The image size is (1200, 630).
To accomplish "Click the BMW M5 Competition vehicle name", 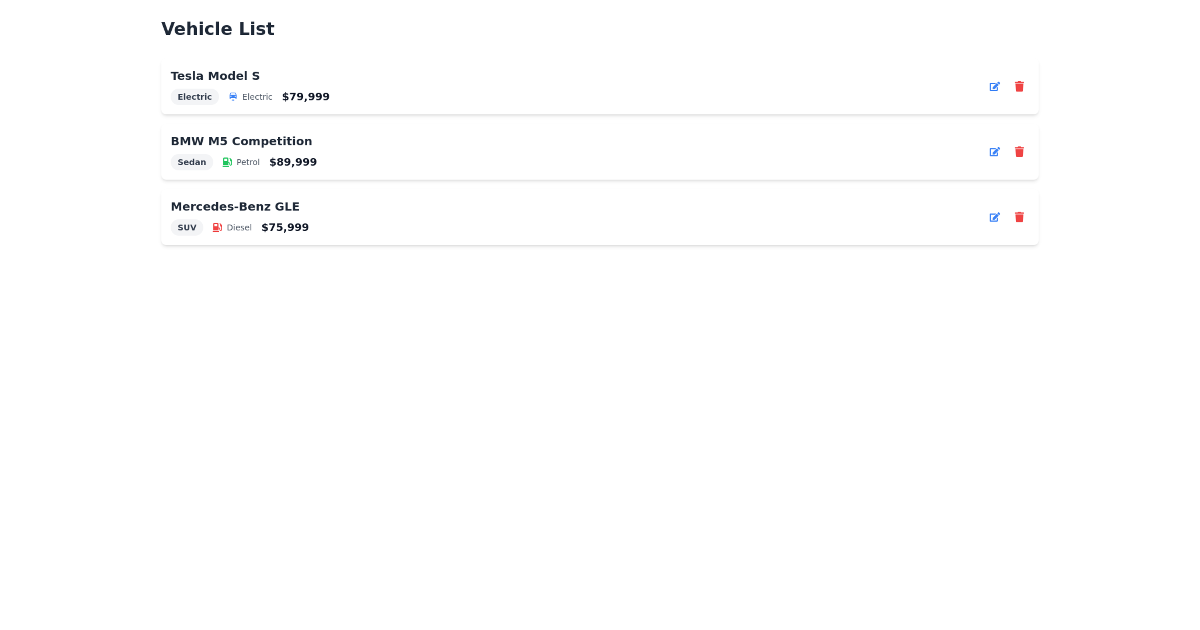I will point(241,140).
